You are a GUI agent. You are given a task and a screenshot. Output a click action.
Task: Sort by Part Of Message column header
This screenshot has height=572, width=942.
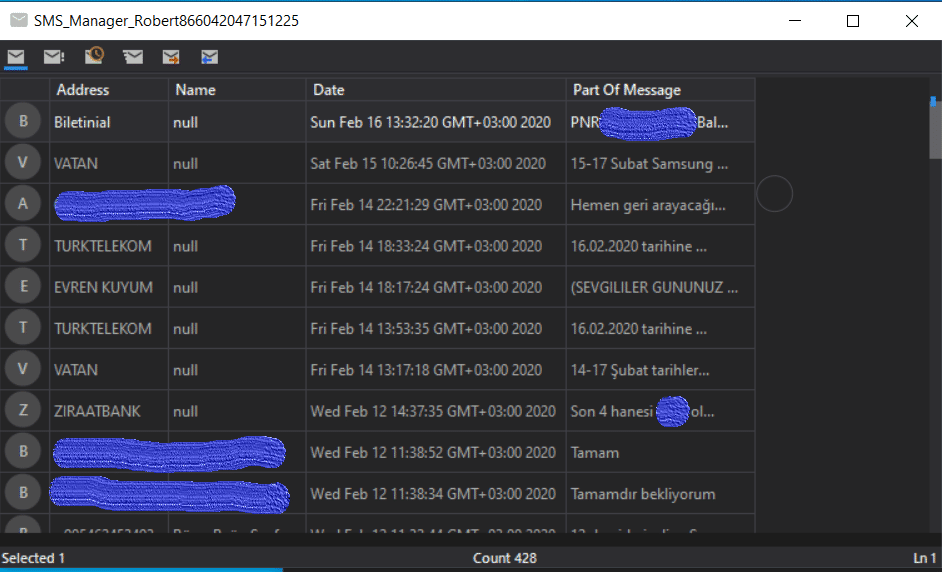pyautogui.click(x=660, y=90)
